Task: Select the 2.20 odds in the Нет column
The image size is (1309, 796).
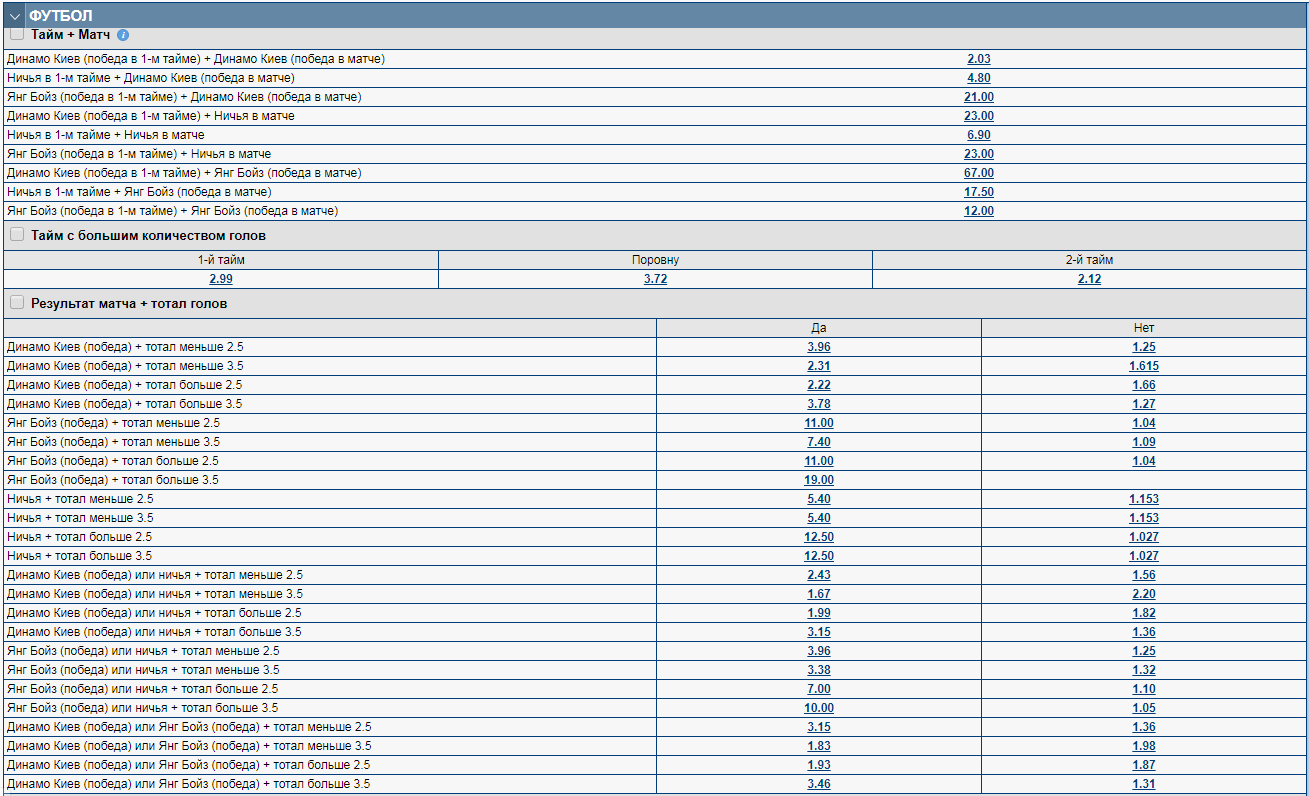Action: [1144, 594]
